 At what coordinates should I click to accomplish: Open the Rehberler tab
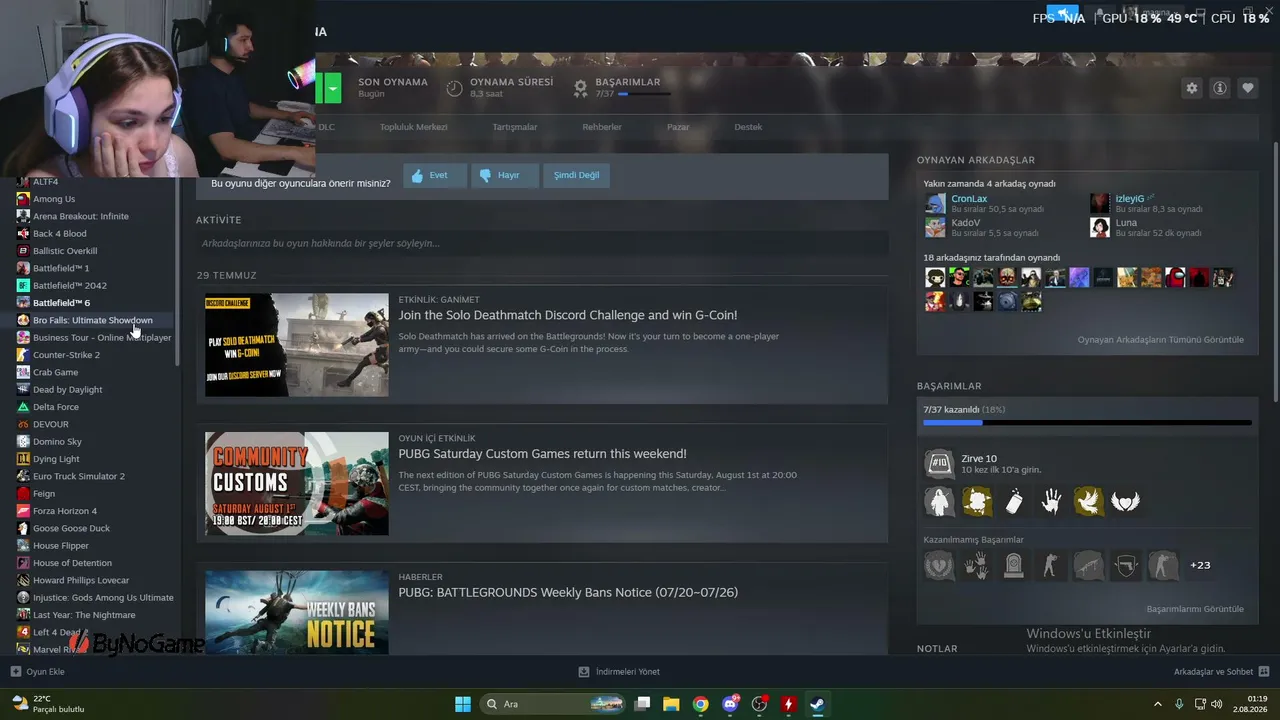coord(602,127)
